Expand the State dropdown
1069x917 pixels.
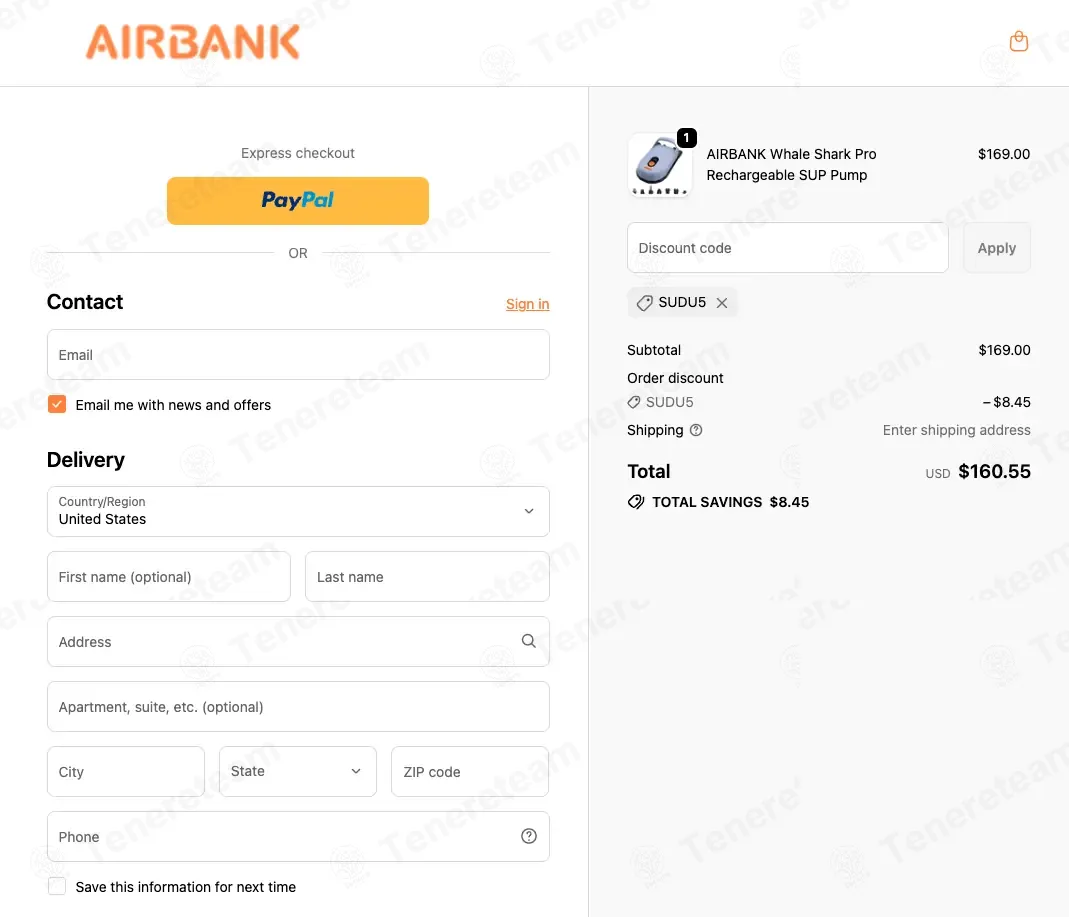[297, 771]
